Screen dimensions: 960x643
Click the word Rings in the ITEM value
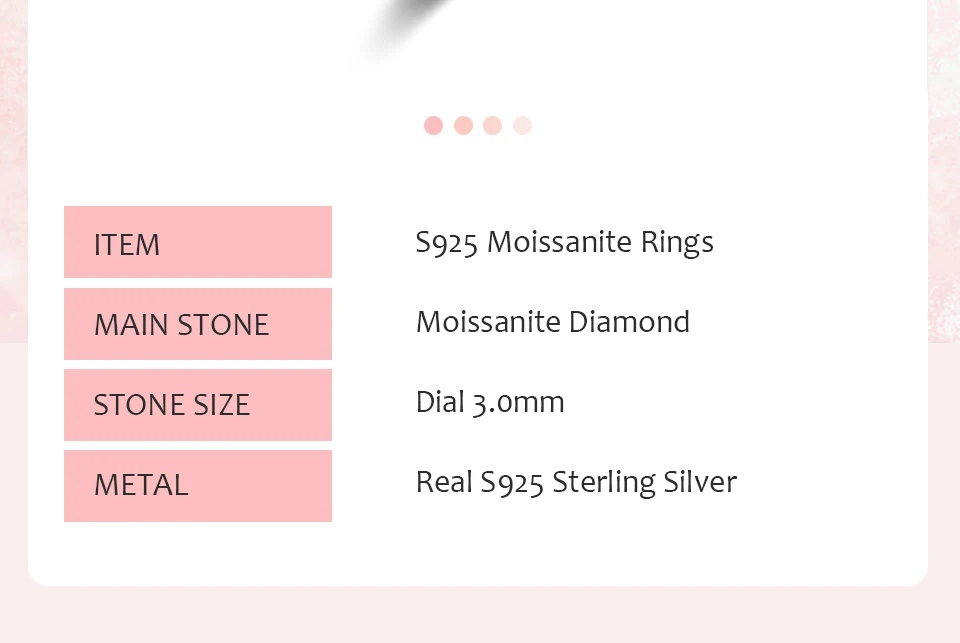tap(679, 243)
